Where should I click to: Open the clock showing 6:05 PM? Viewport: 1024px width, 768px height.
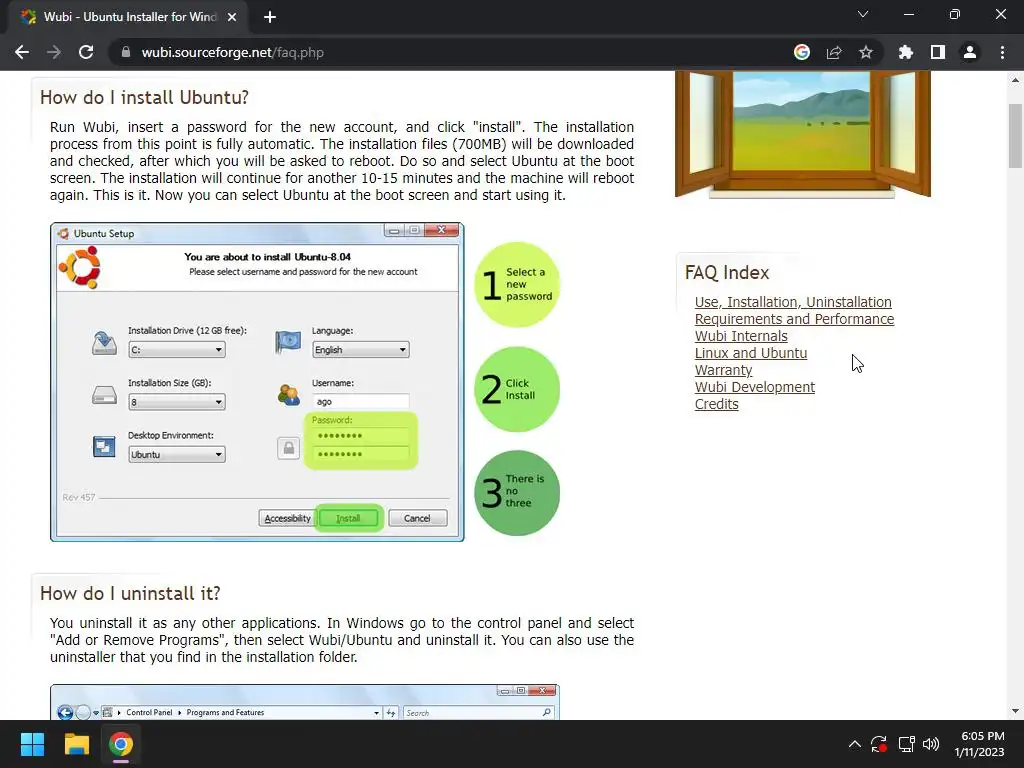tap(982, 744)
